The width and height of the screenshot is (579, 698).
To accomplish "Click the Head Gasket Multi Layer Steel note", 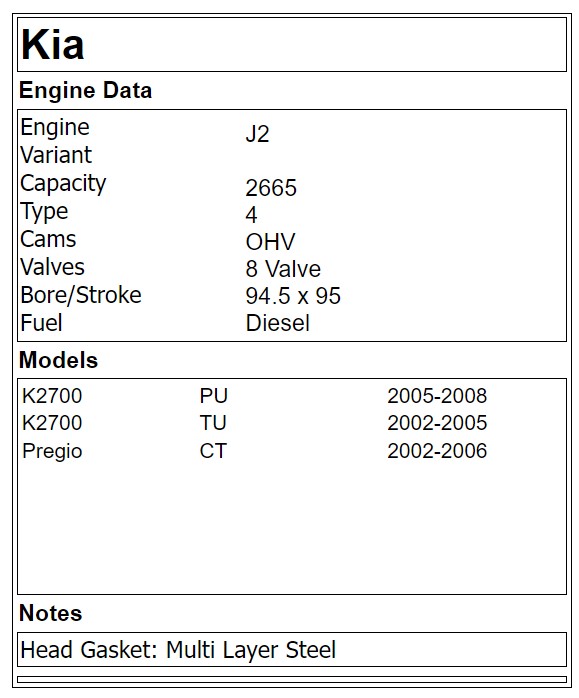I will tap(178, 649).
